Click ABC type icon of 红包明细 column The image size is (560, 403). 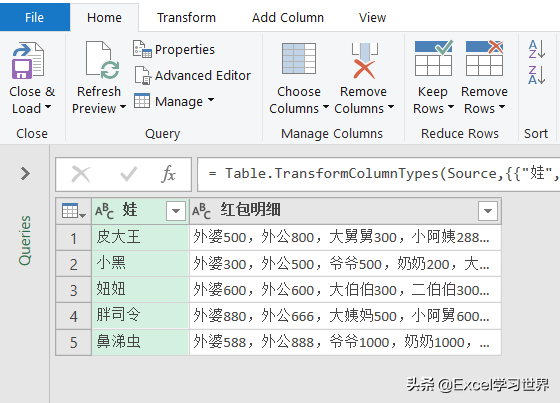pos(201,211)
